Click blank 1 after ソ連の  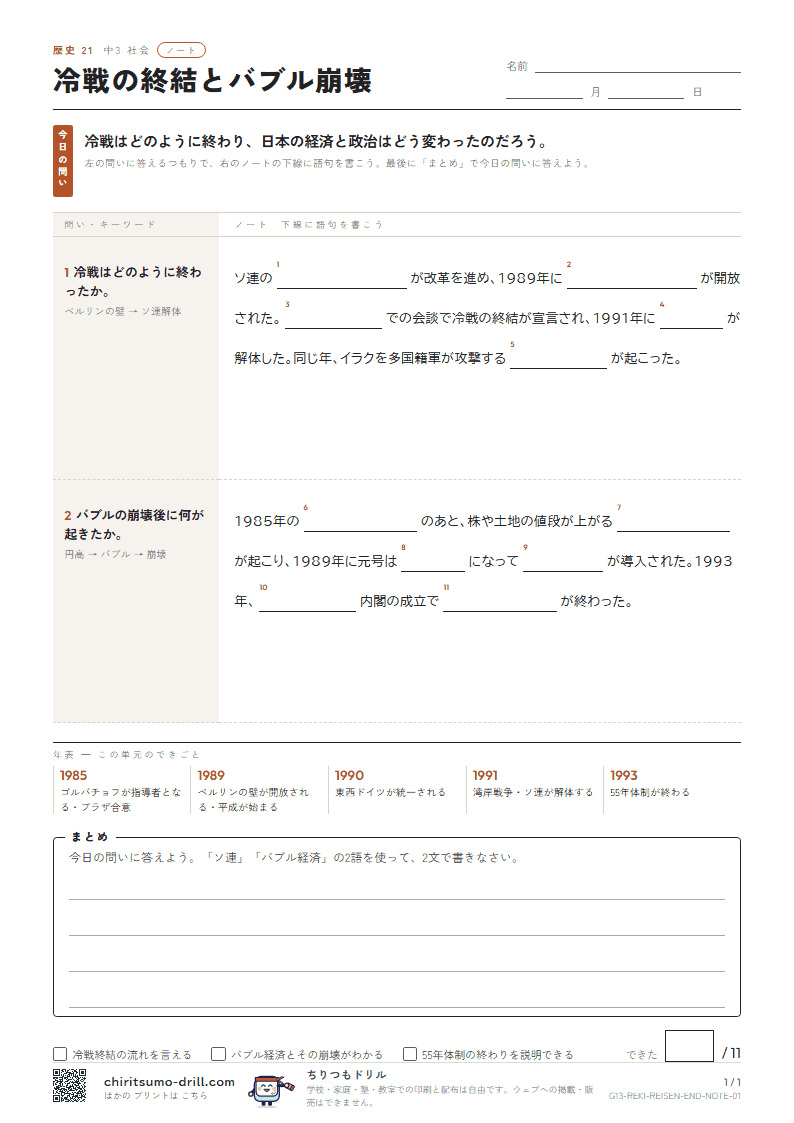point(342,279)
